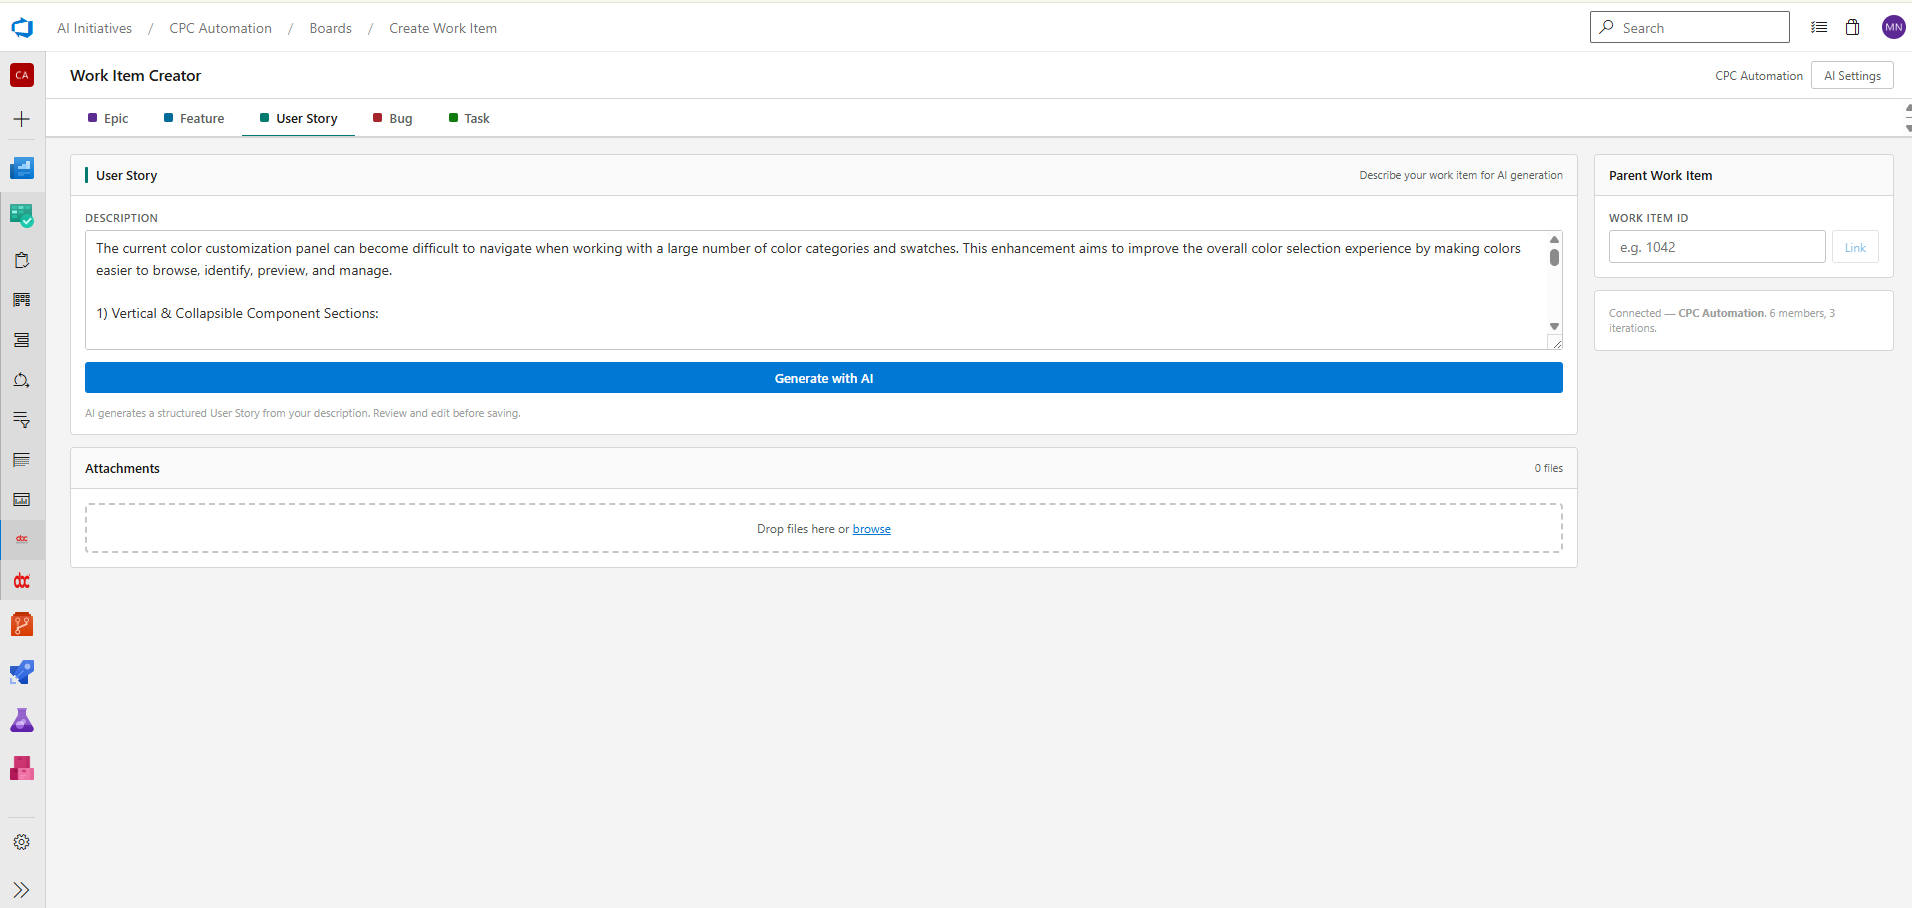Open the Analytics views icon in sidebar
Image resolution: width=1912 pixels, height=908 pixels.
(x=21, y=499)
